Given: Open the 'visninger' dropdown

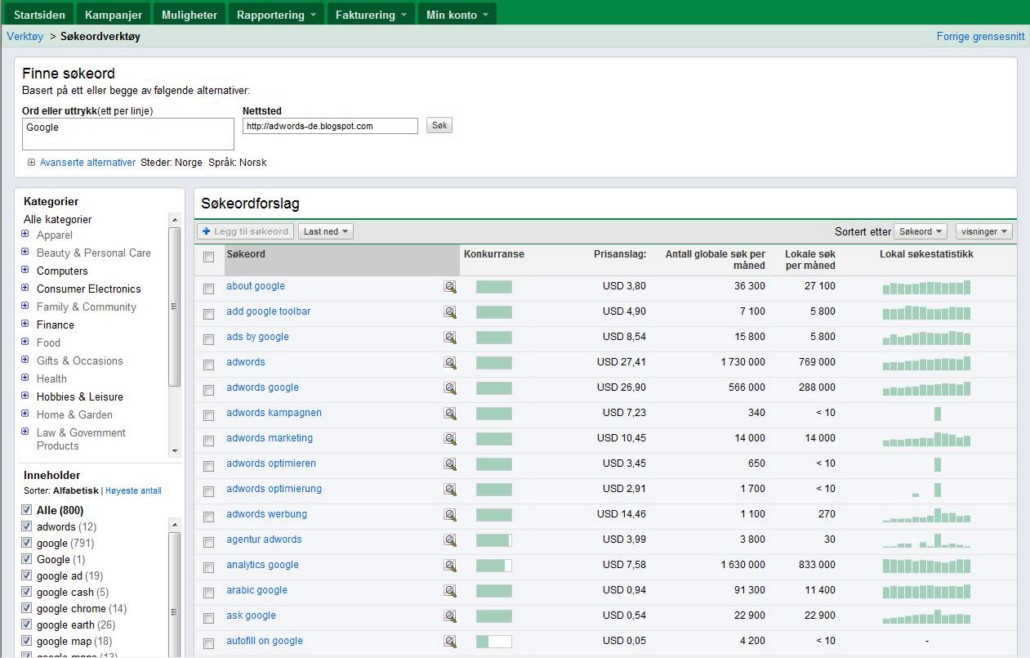Looking at the screenshot, I should click(983, 232).
